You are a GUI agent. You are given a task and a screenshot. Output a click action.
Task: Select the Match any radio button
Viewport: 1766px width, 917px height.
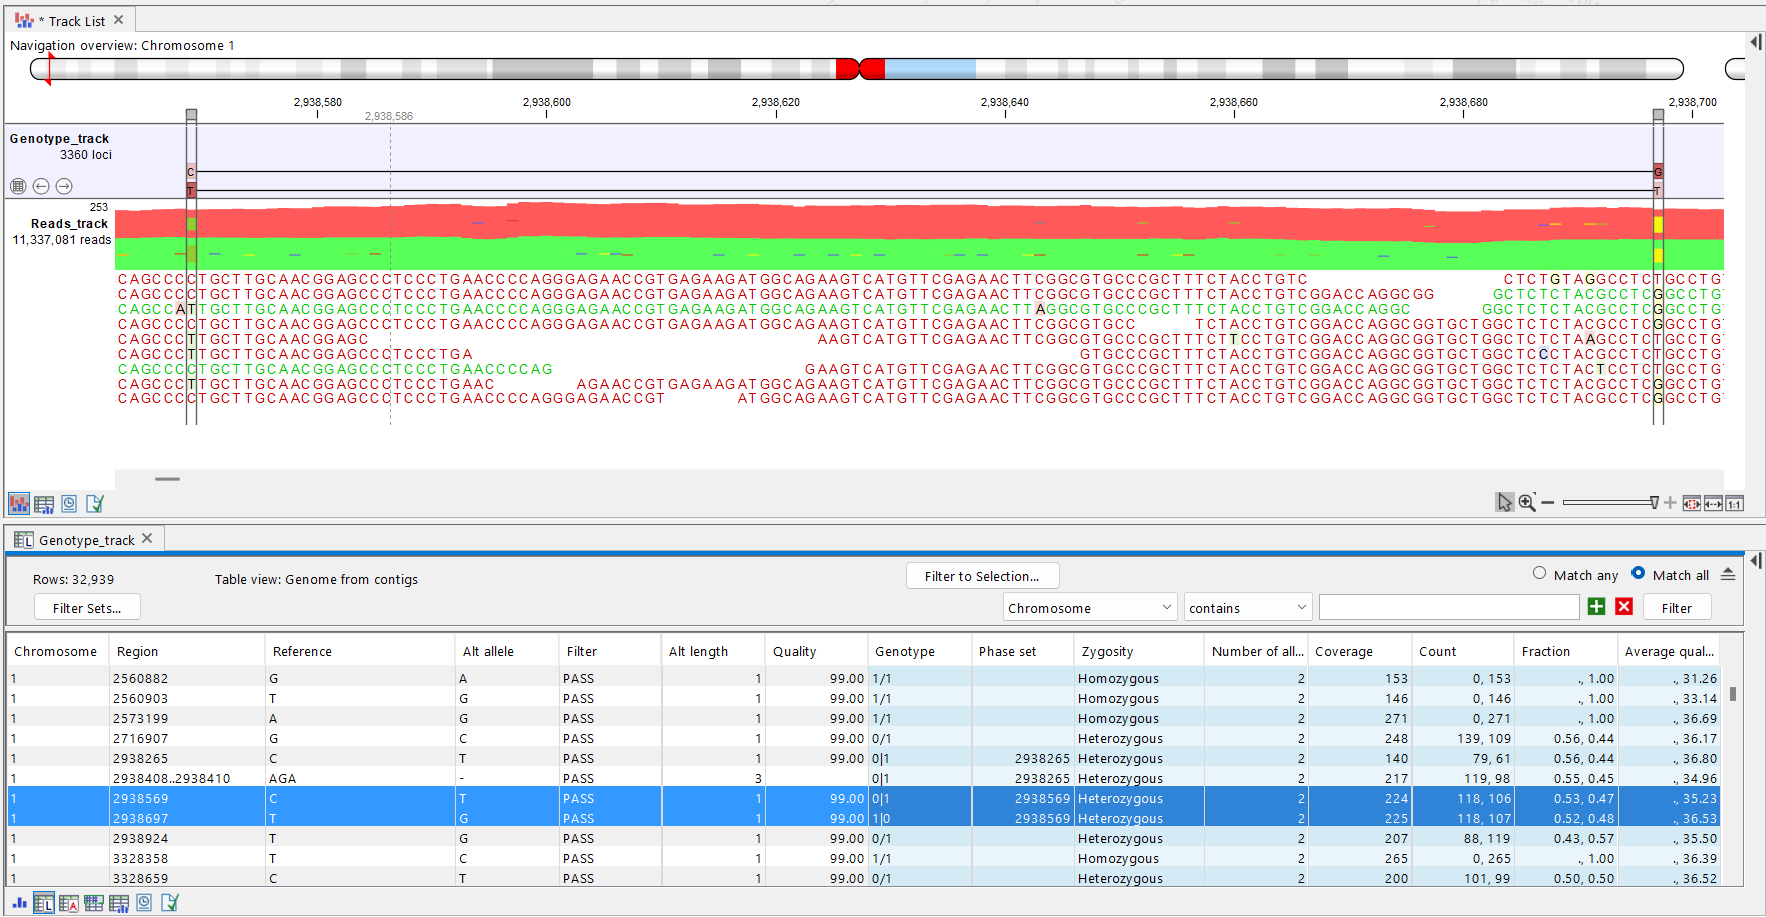1540,574
